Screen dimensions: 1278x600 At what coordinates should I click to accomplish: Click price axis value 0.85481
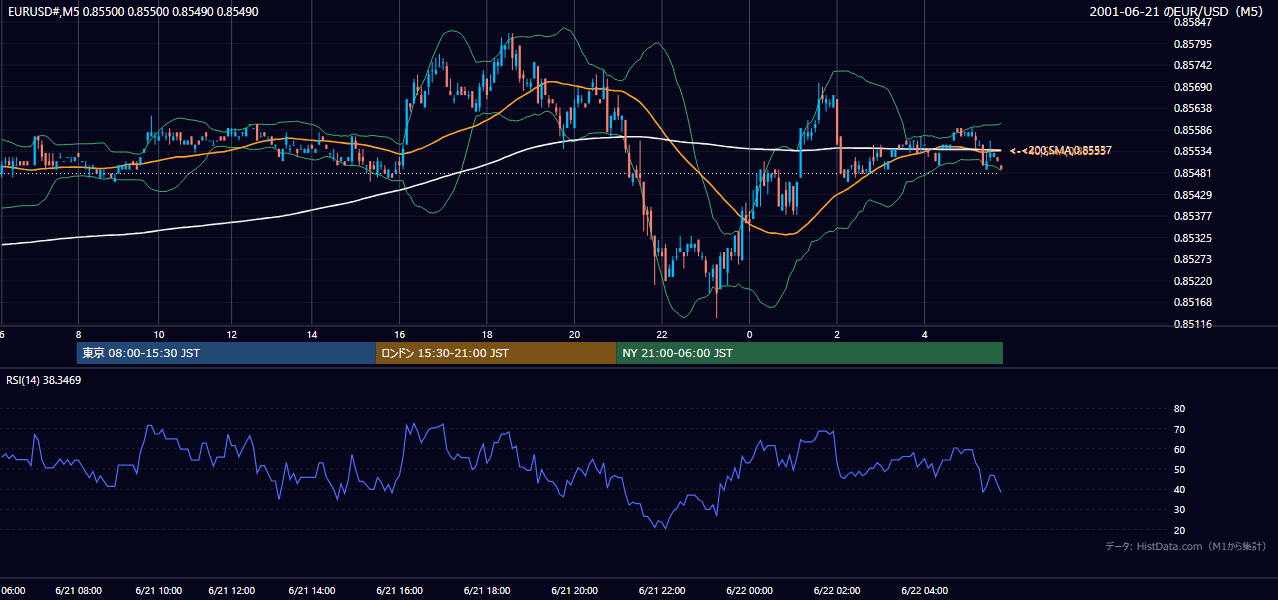pyautogui.click(x=1193, y=173)
